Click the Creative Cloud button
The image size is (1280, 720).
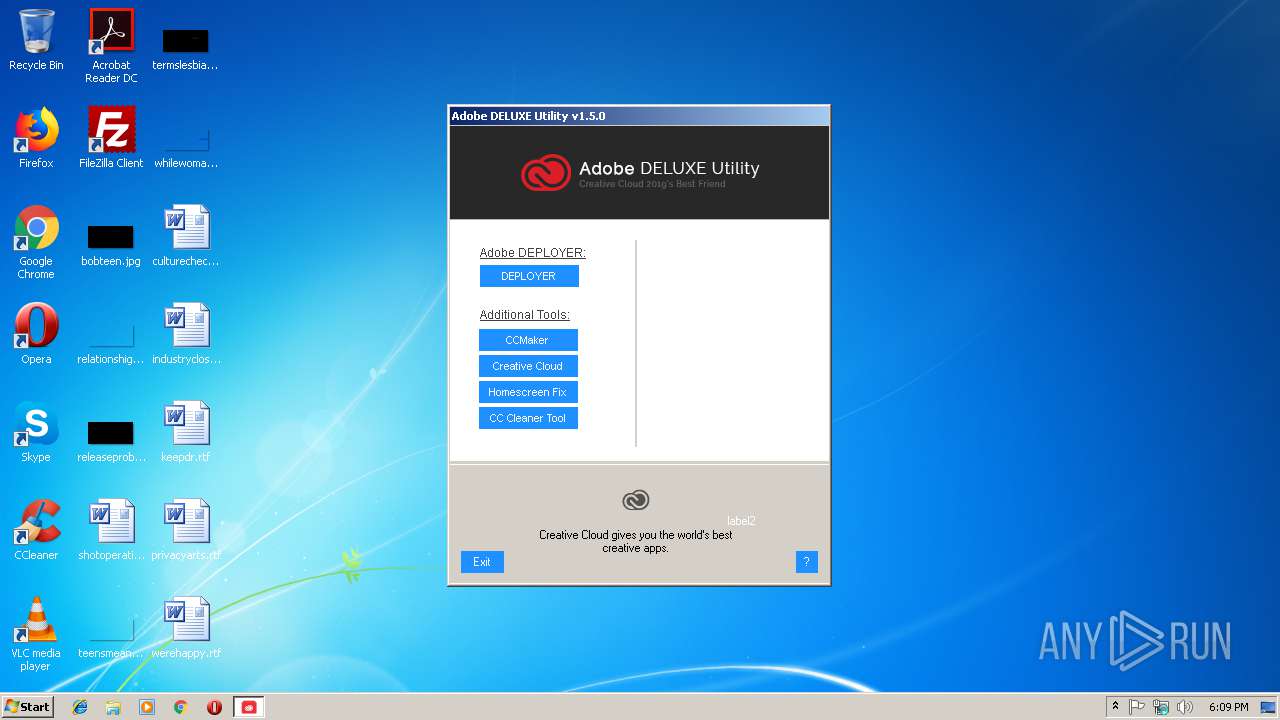527,366
